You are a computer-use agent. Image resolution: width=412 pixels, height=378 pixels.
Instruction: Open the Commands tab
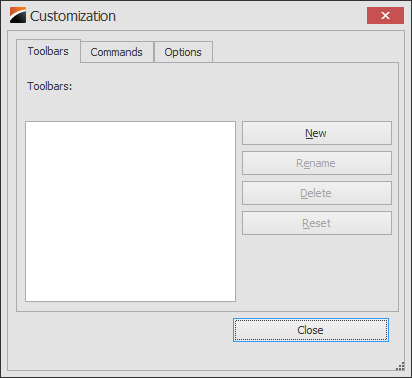point(117,52)
